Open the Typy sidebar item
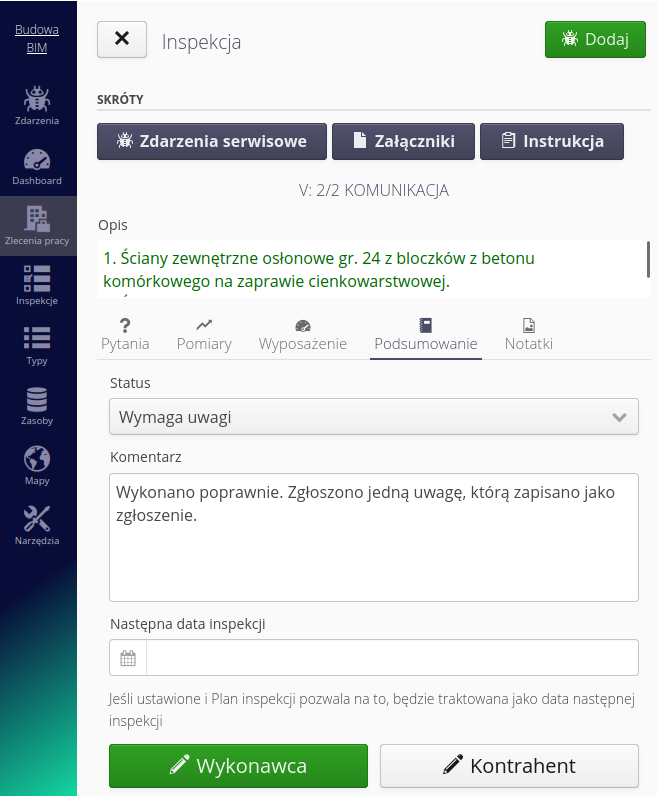Viewport: 657px width, 796px height. pyautogui.click(x=37, y=346)
